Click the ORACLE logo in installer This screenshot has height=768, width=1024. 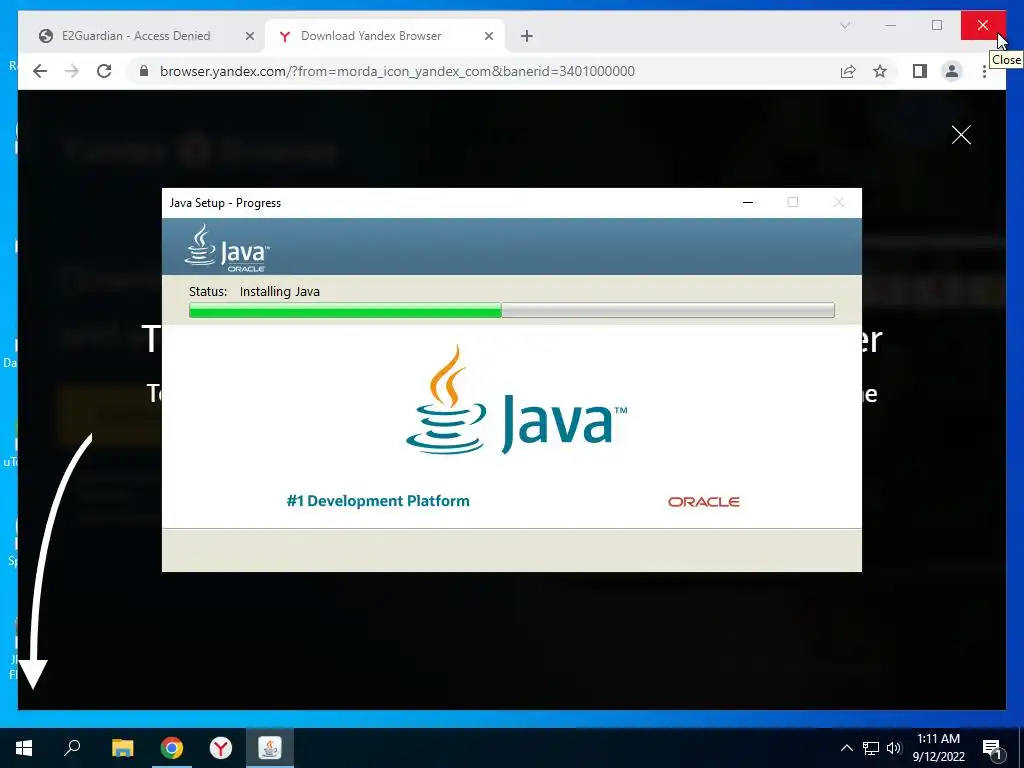(703, 502)
